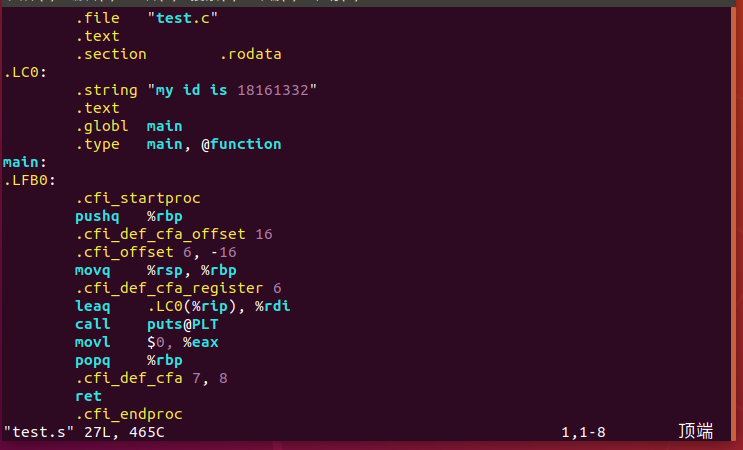
Task: Place cursor on .rodata section name
Action: 255,54
